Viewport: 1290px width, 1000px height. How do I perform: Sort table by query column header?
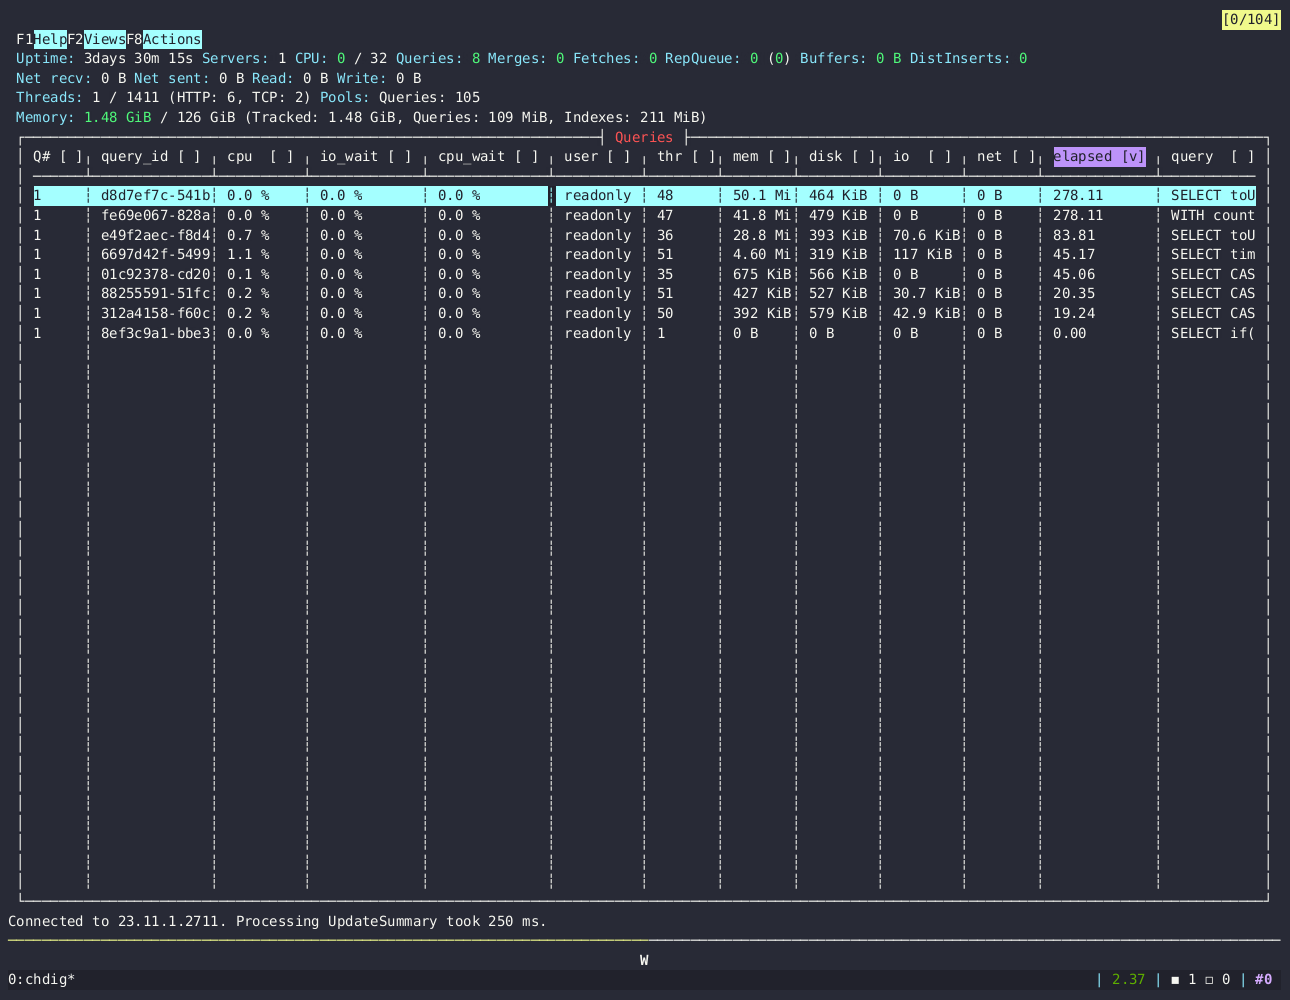(1213, 156)
